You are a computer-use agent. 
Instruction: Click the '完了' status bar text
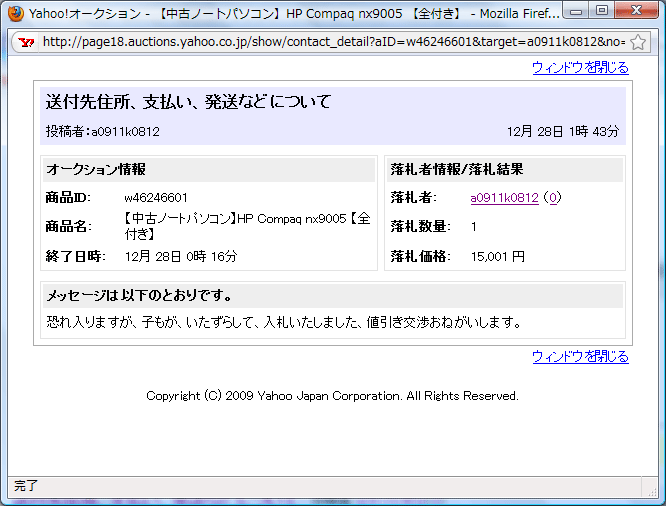click(26, 486)
